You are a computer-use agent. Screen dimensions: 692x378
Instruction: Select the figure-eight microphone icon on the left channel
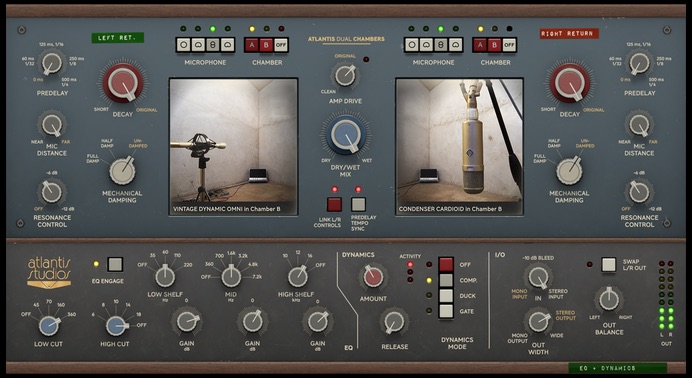[213, 45]
